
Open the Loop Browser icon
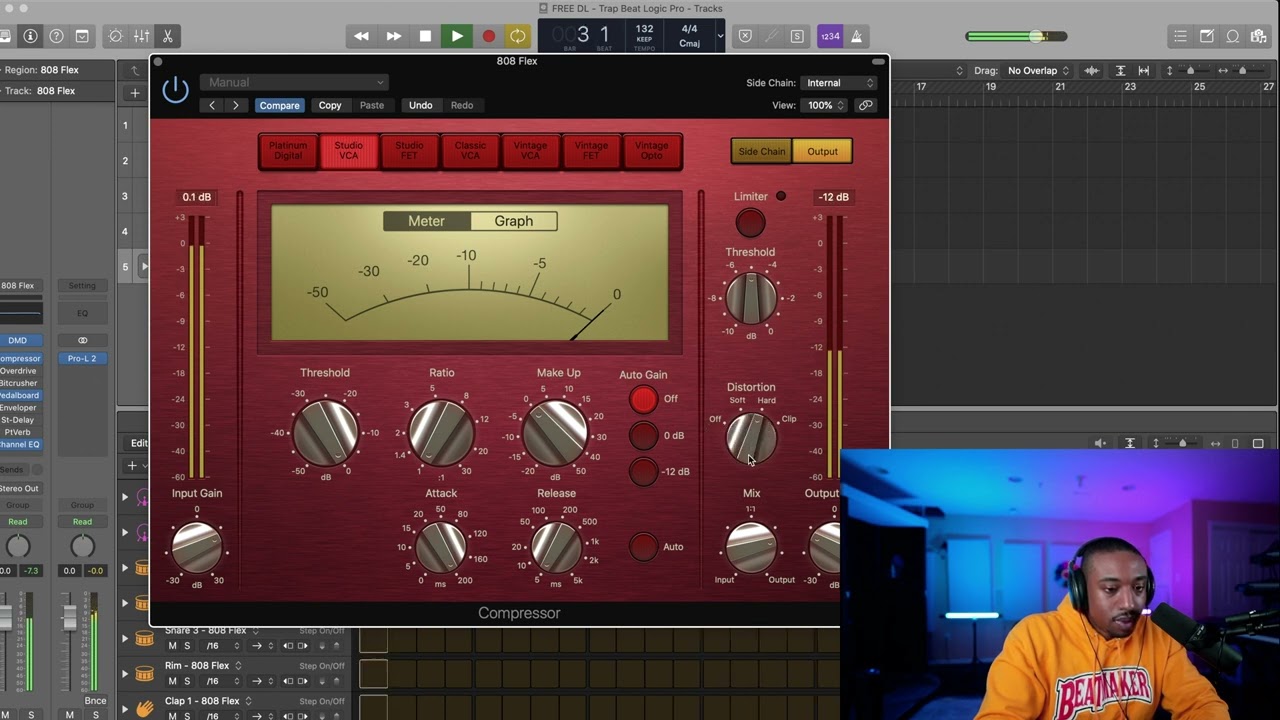1233,36
